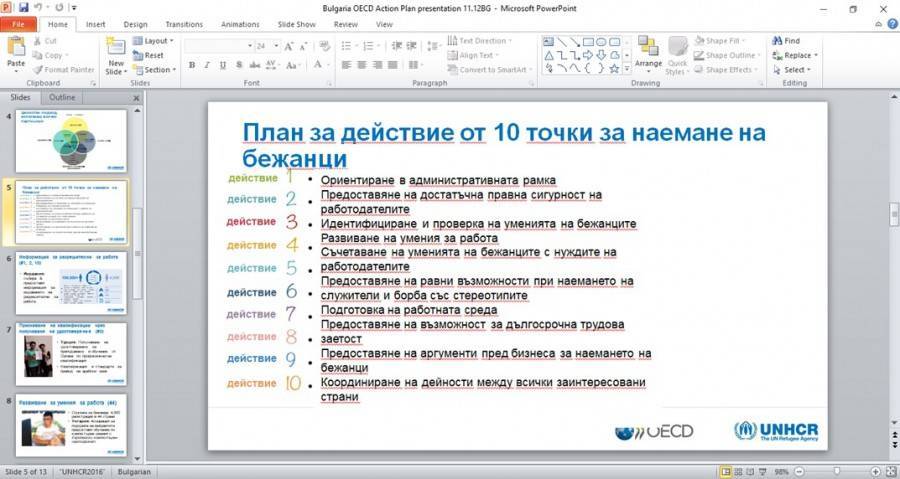This screenshot has width=900, height=479.
Task: Open the Outline pane tab
Action: [x=62, y=98]
